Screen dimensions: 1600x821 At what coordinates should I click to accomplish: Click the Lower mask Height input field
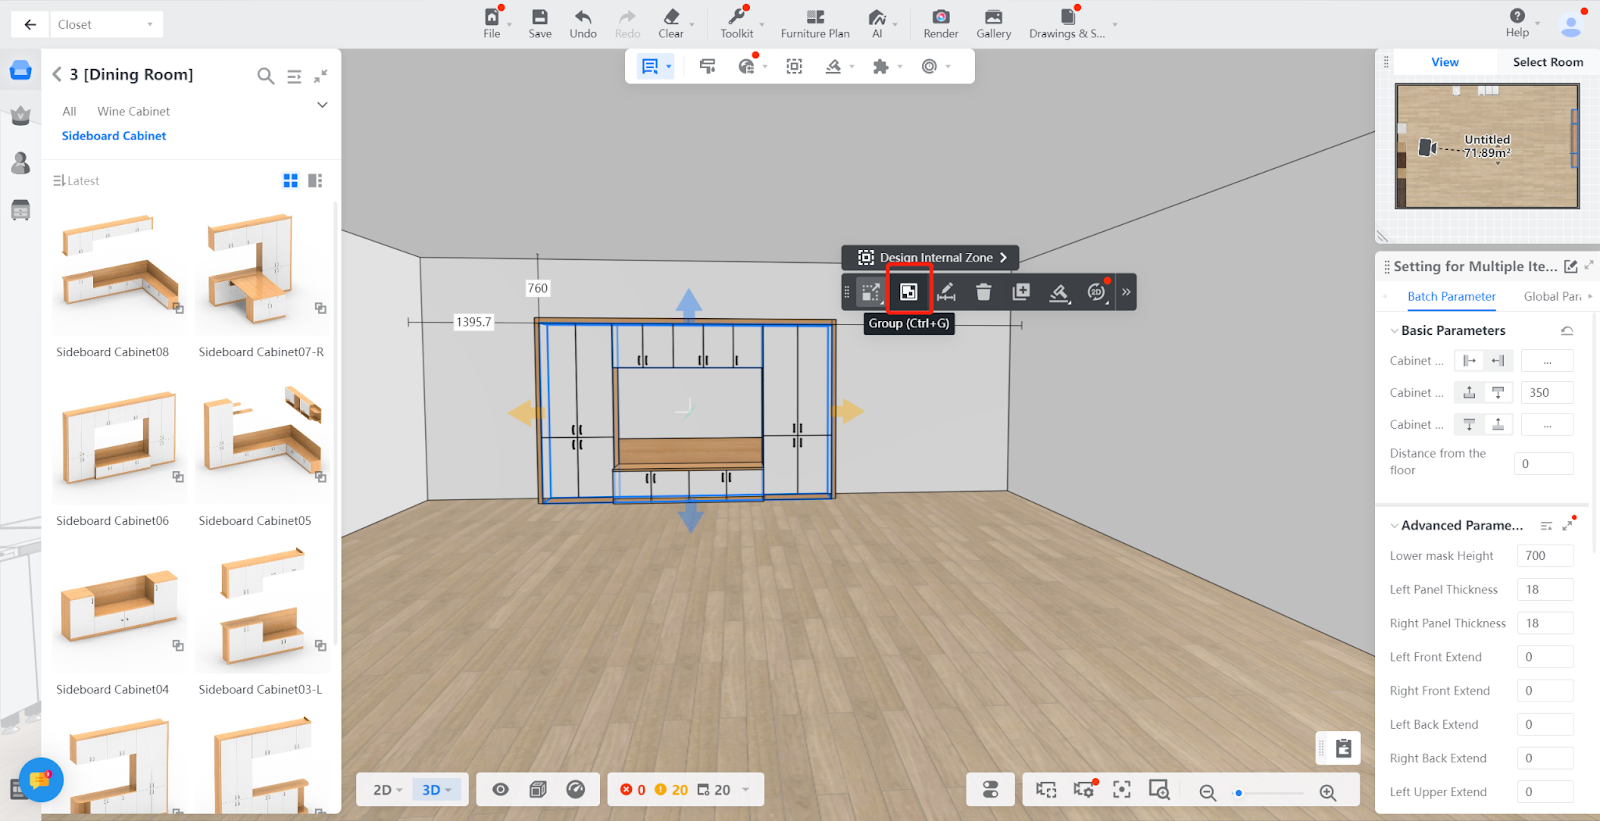pos(1544,556)
